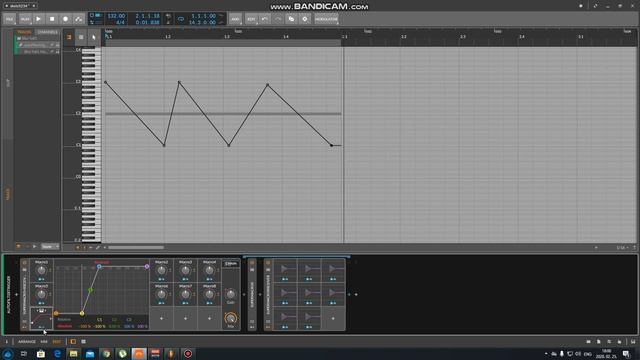Open Chrome from the taskbar
Image resolution: width=640 pixels, height=360 pixels.
(x=106, y=354)
